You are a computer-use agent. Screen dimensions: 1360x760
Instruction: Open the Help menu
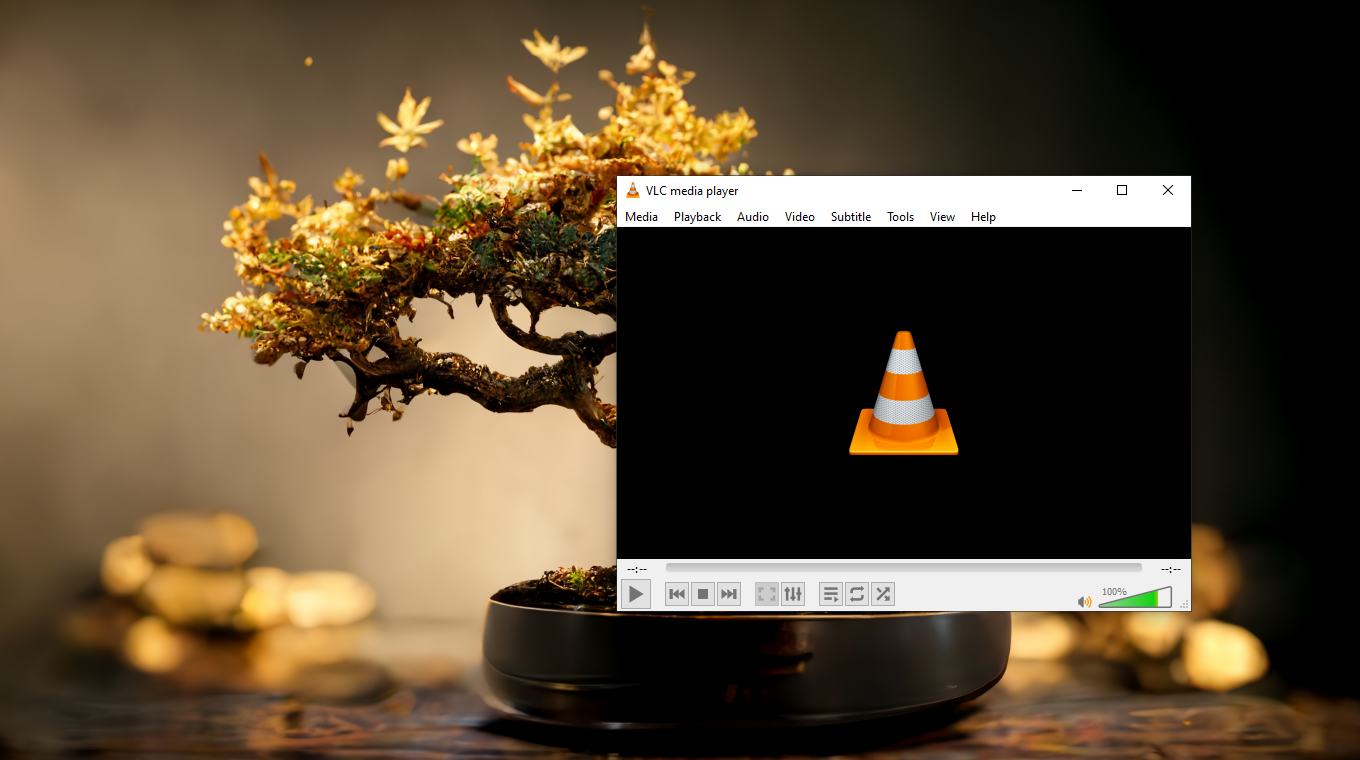pyautogui.click(x=983, y=217)
